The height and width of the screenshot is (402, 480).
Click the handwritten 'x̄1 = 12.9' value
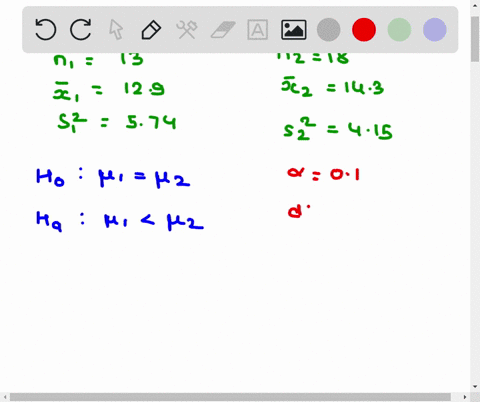click(109, 91)
